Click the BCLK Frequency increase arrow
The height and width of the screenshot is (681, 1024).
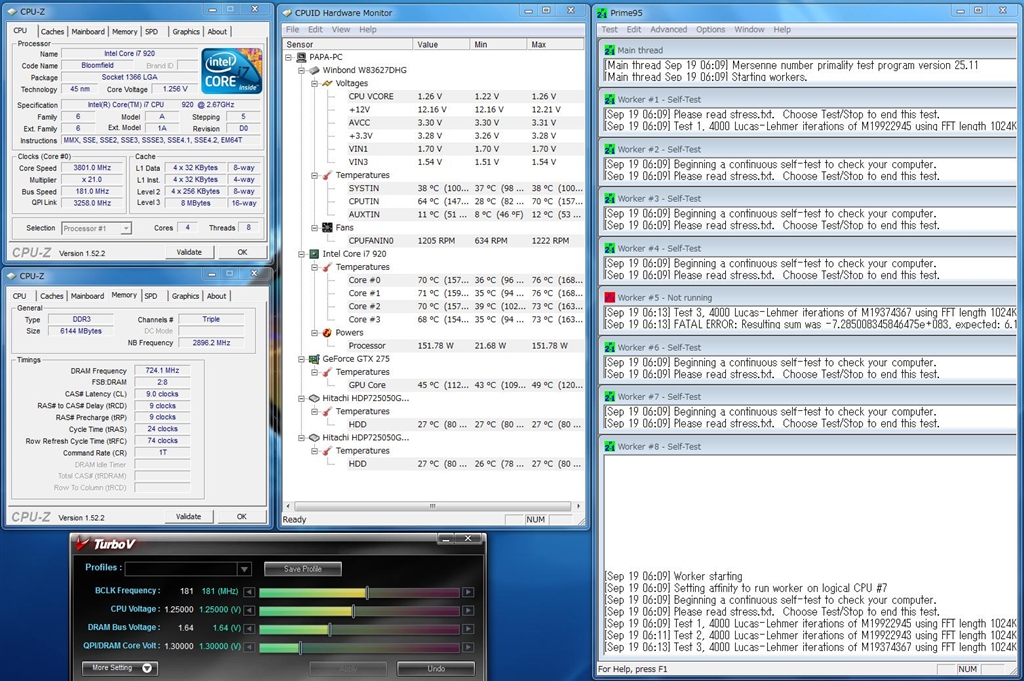click(x=468, y=592)
